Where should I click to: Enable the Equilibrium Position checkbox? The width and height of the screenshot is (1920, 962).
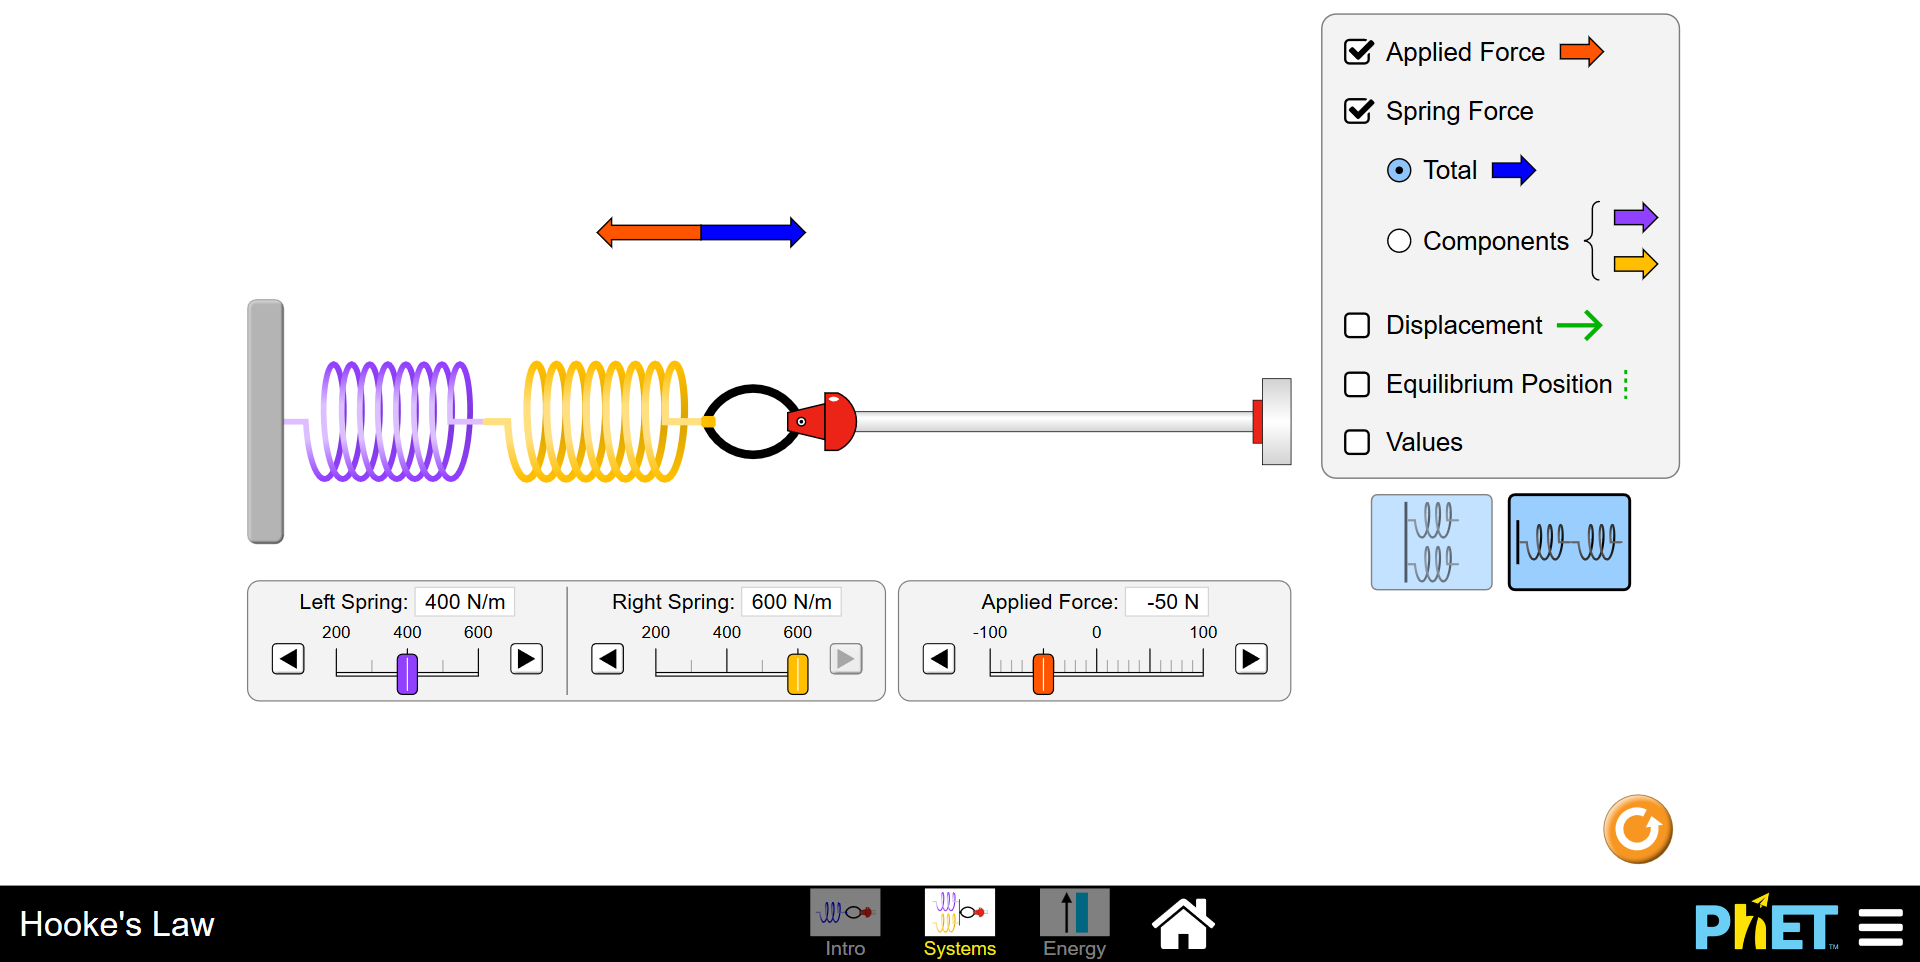click(1357, 384)
